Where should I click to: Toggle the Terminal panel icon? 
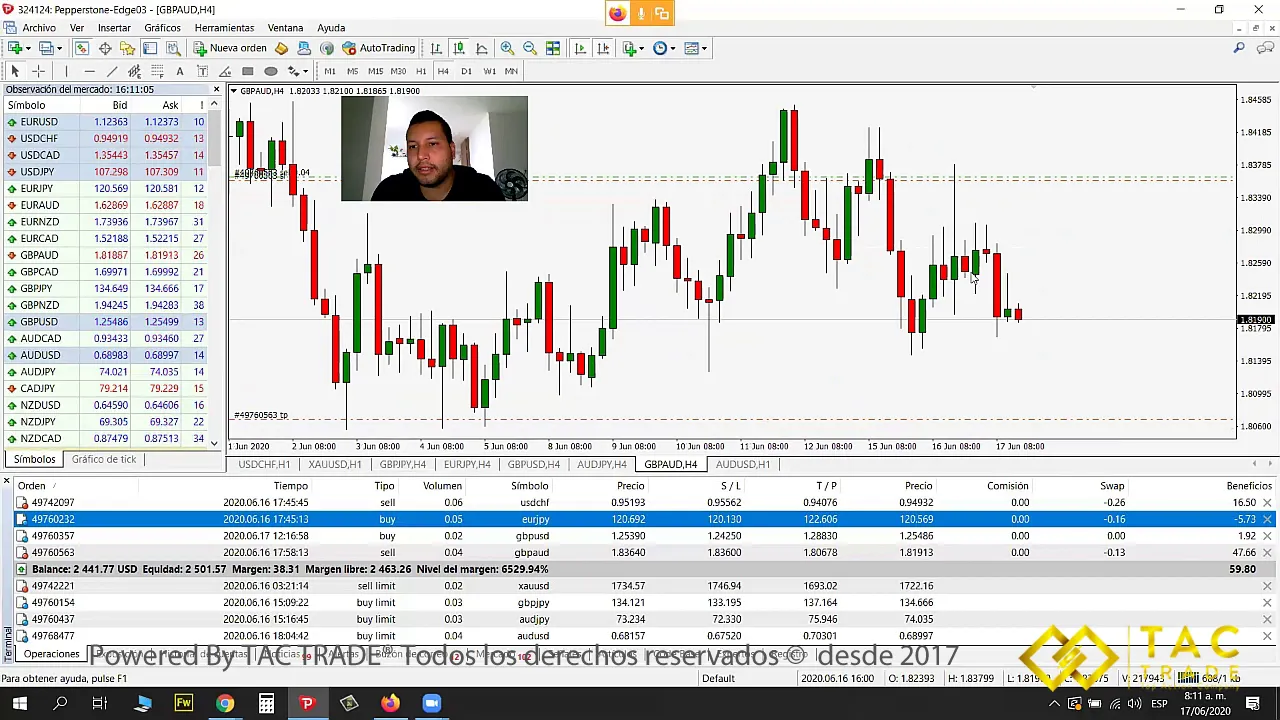pyautogui.click(x=150, y=48)
